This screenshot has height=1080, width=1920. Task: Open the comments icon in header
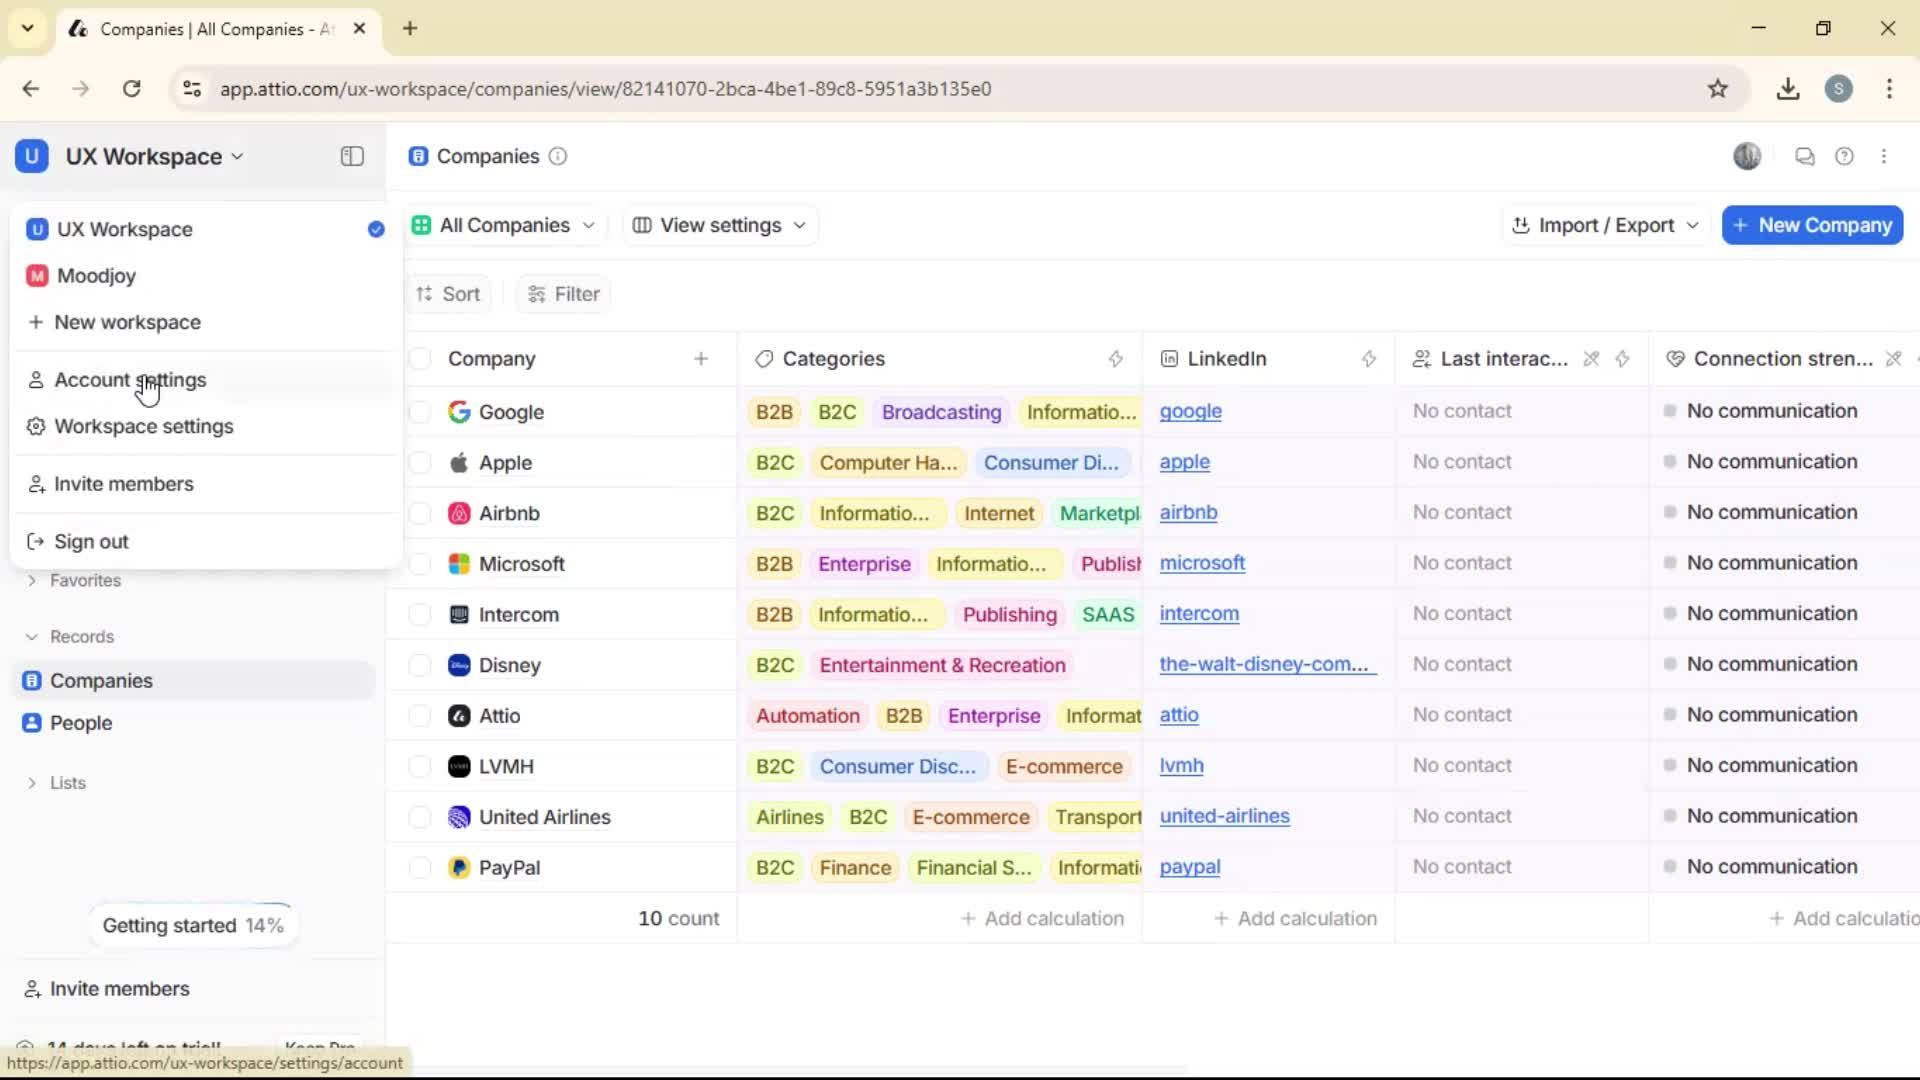[x=1804, y=156]
